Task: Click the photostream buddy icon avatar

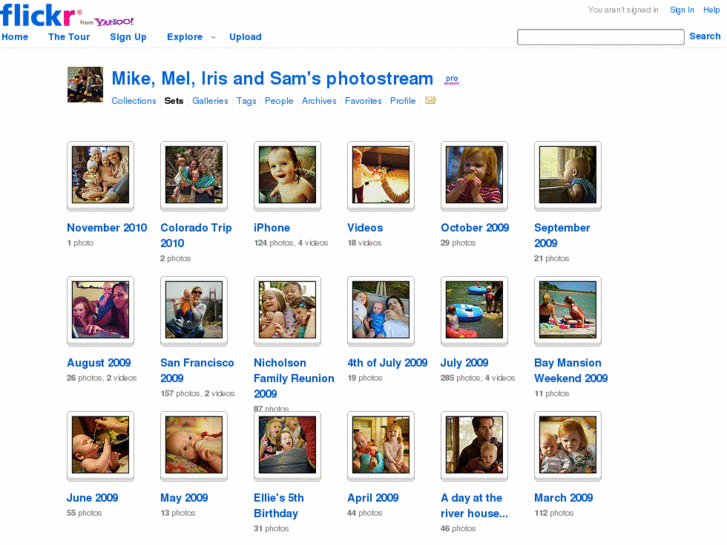Action: pos(85,85)
